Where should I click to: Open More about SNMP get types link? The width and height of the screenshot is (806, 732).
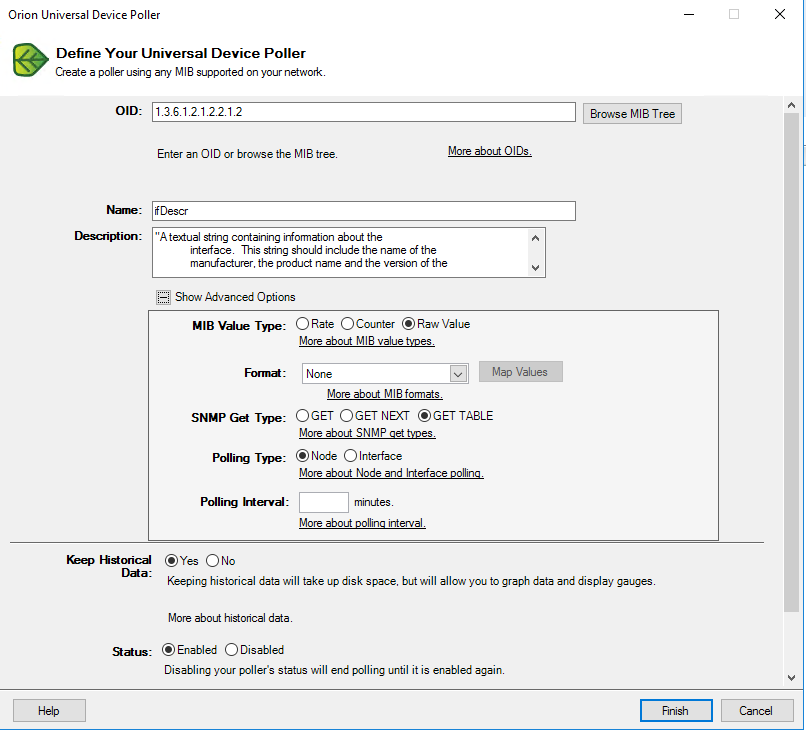click(x=367, y=433)
